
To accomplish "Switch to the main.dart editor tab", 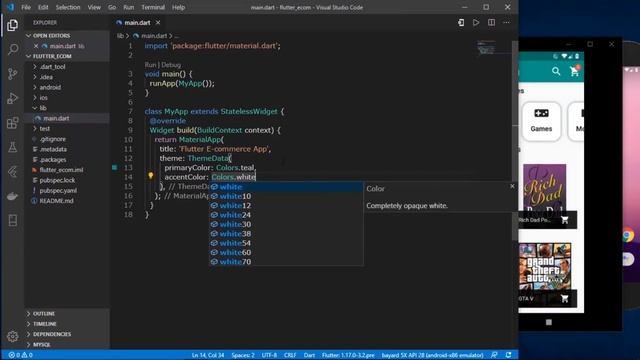I will pyautogui.click(x=137, y=23).
